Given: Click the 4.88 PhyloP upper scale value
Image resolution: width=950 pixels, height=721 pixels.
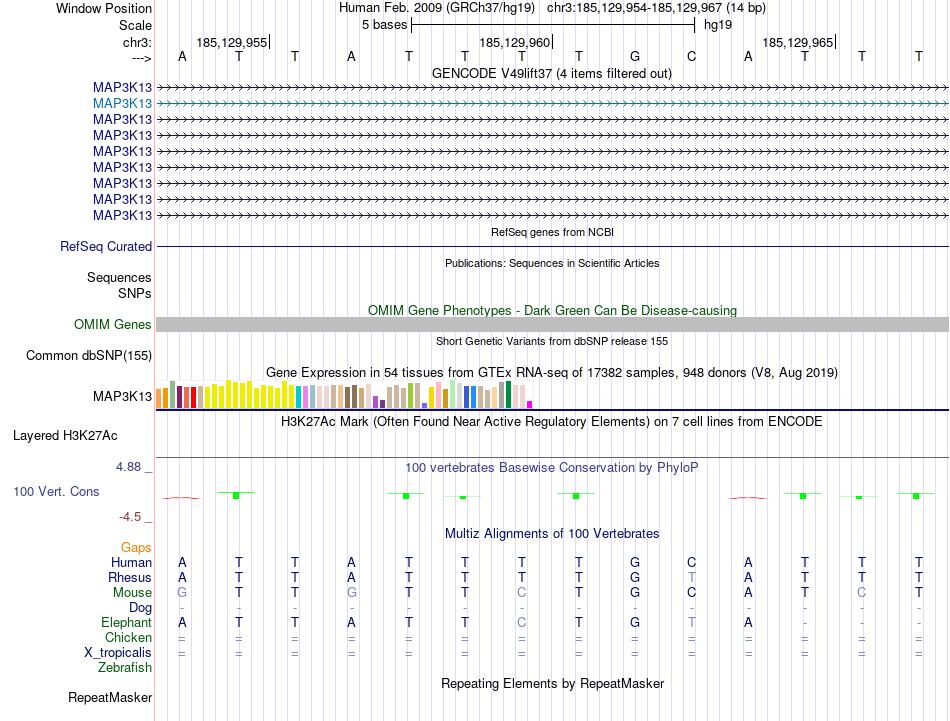Looking at the screenshot, I should coord(128,467).
